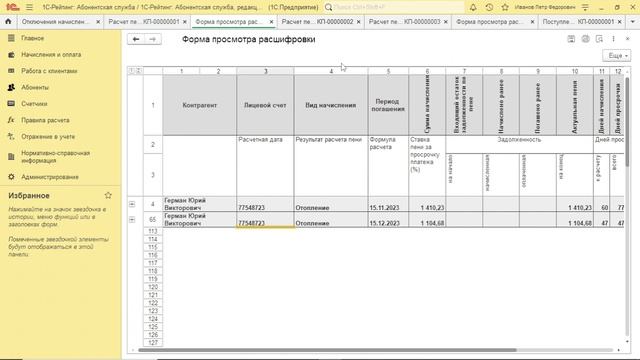
Task: Close the decoding form with X
Action: (x=627, y=39)
